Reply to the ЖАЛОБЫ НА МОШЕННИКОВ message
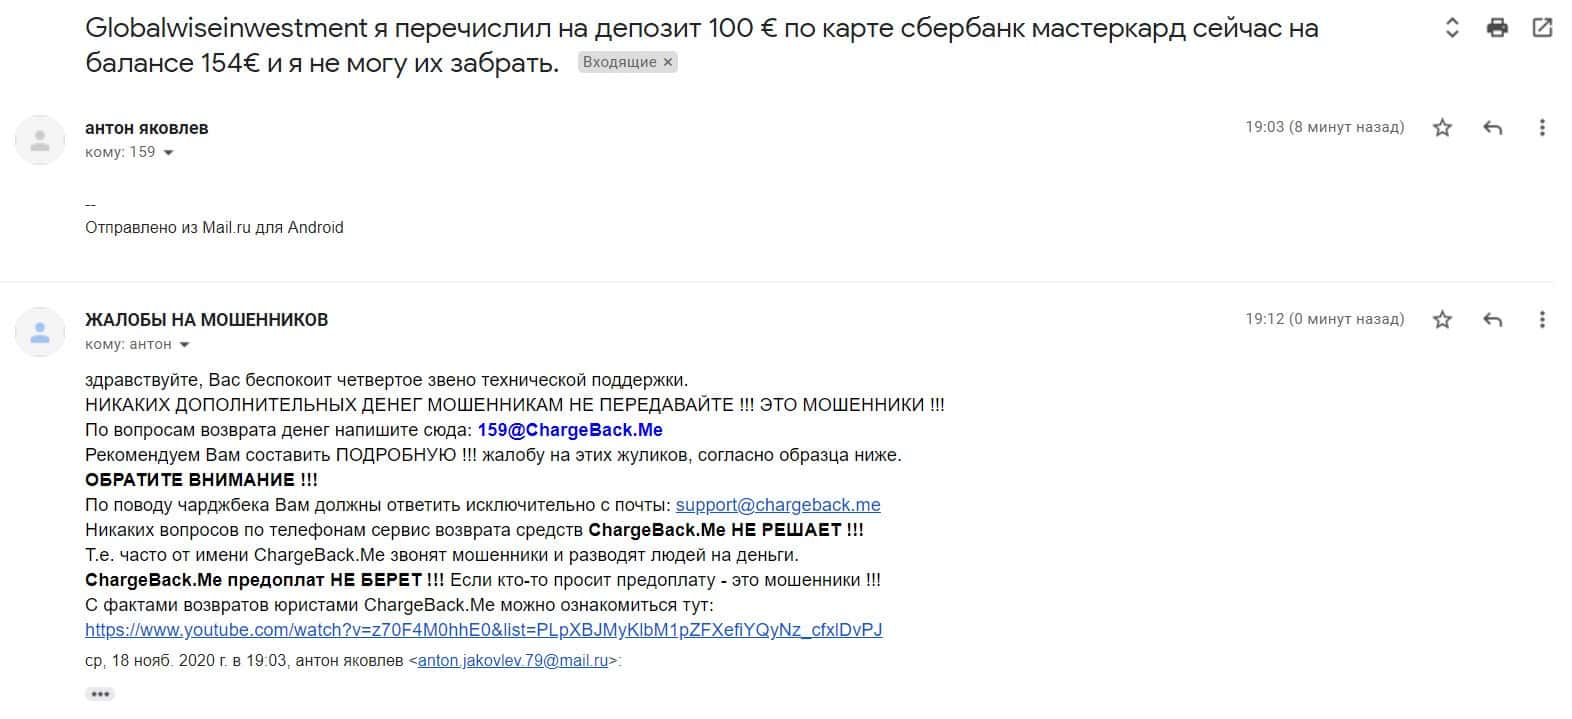The height and width of the screenshot is (719, 1572). point(1493,320)
